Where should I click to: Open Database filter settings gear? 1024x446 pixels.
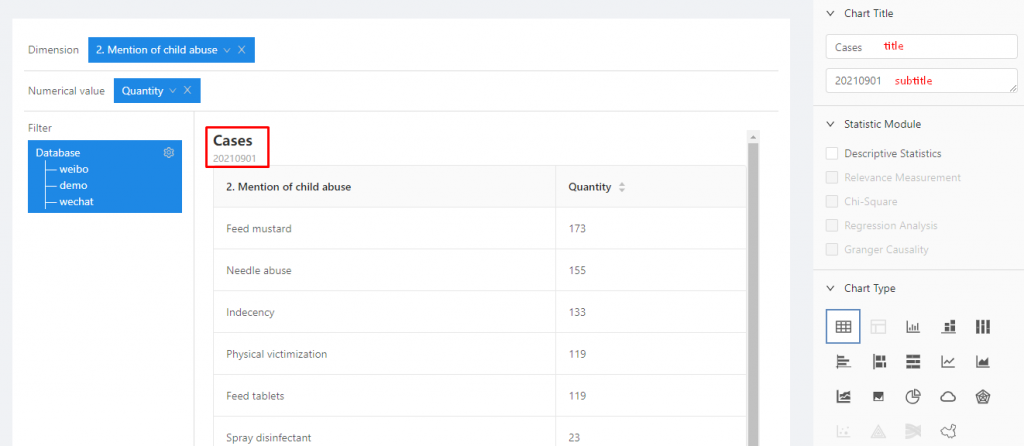tap(169, 153)
